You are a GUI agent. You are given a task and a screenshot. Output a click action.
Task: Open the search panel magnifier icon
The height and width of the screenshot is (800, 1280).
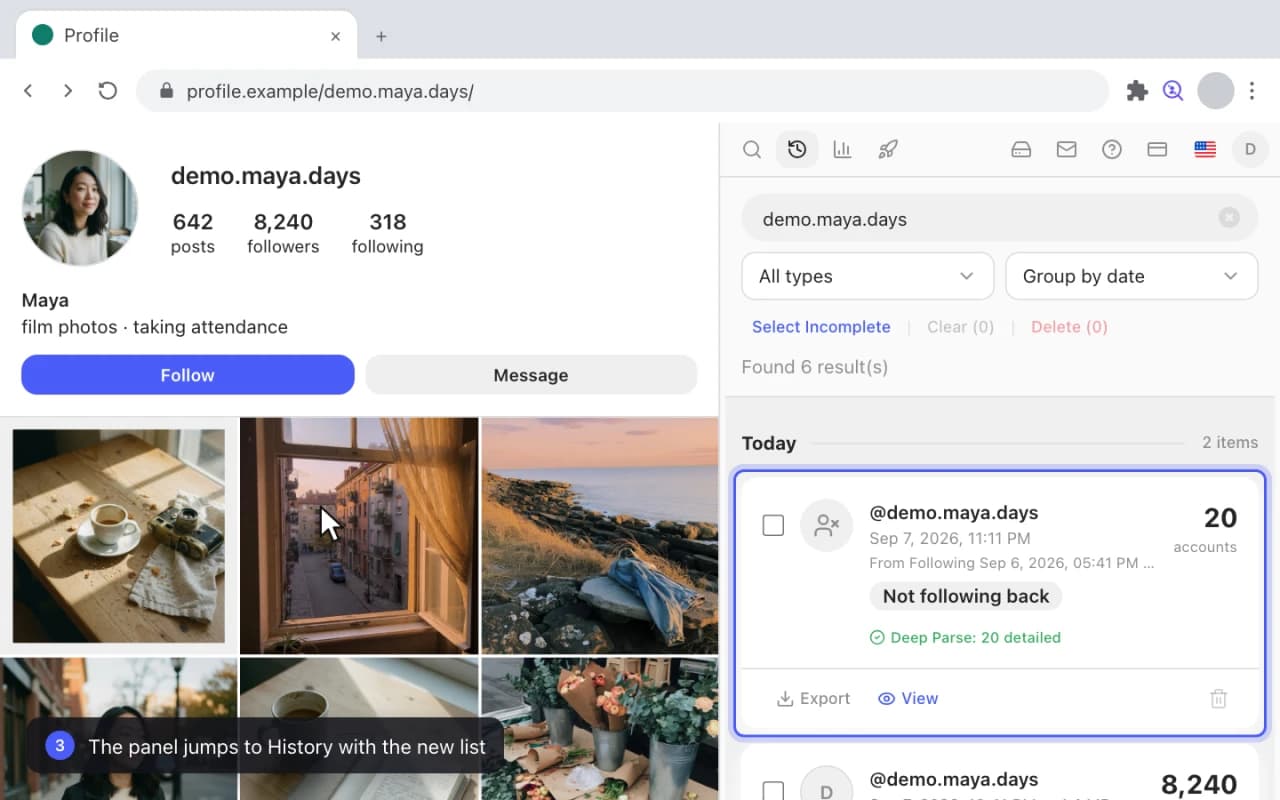tap(752, 150)
